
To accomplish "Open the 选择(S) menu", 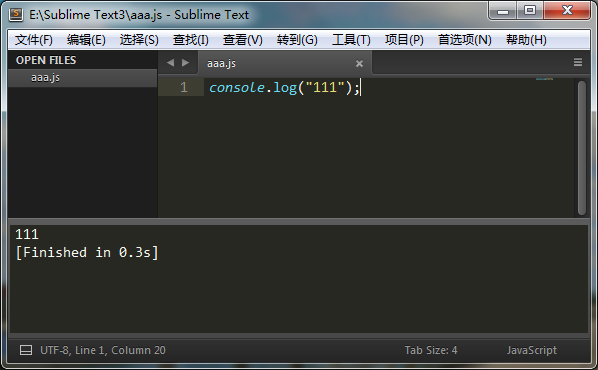I will click(139, 40).
